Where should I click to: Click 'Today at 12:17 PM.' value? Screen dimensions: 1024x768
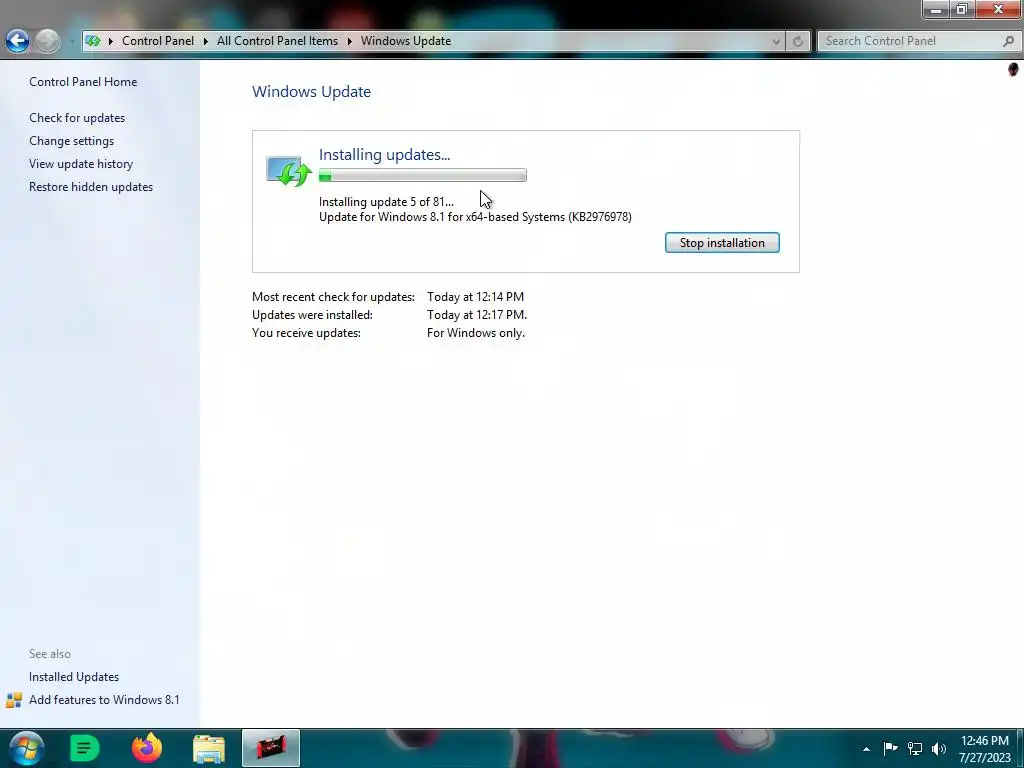point(477,315)
